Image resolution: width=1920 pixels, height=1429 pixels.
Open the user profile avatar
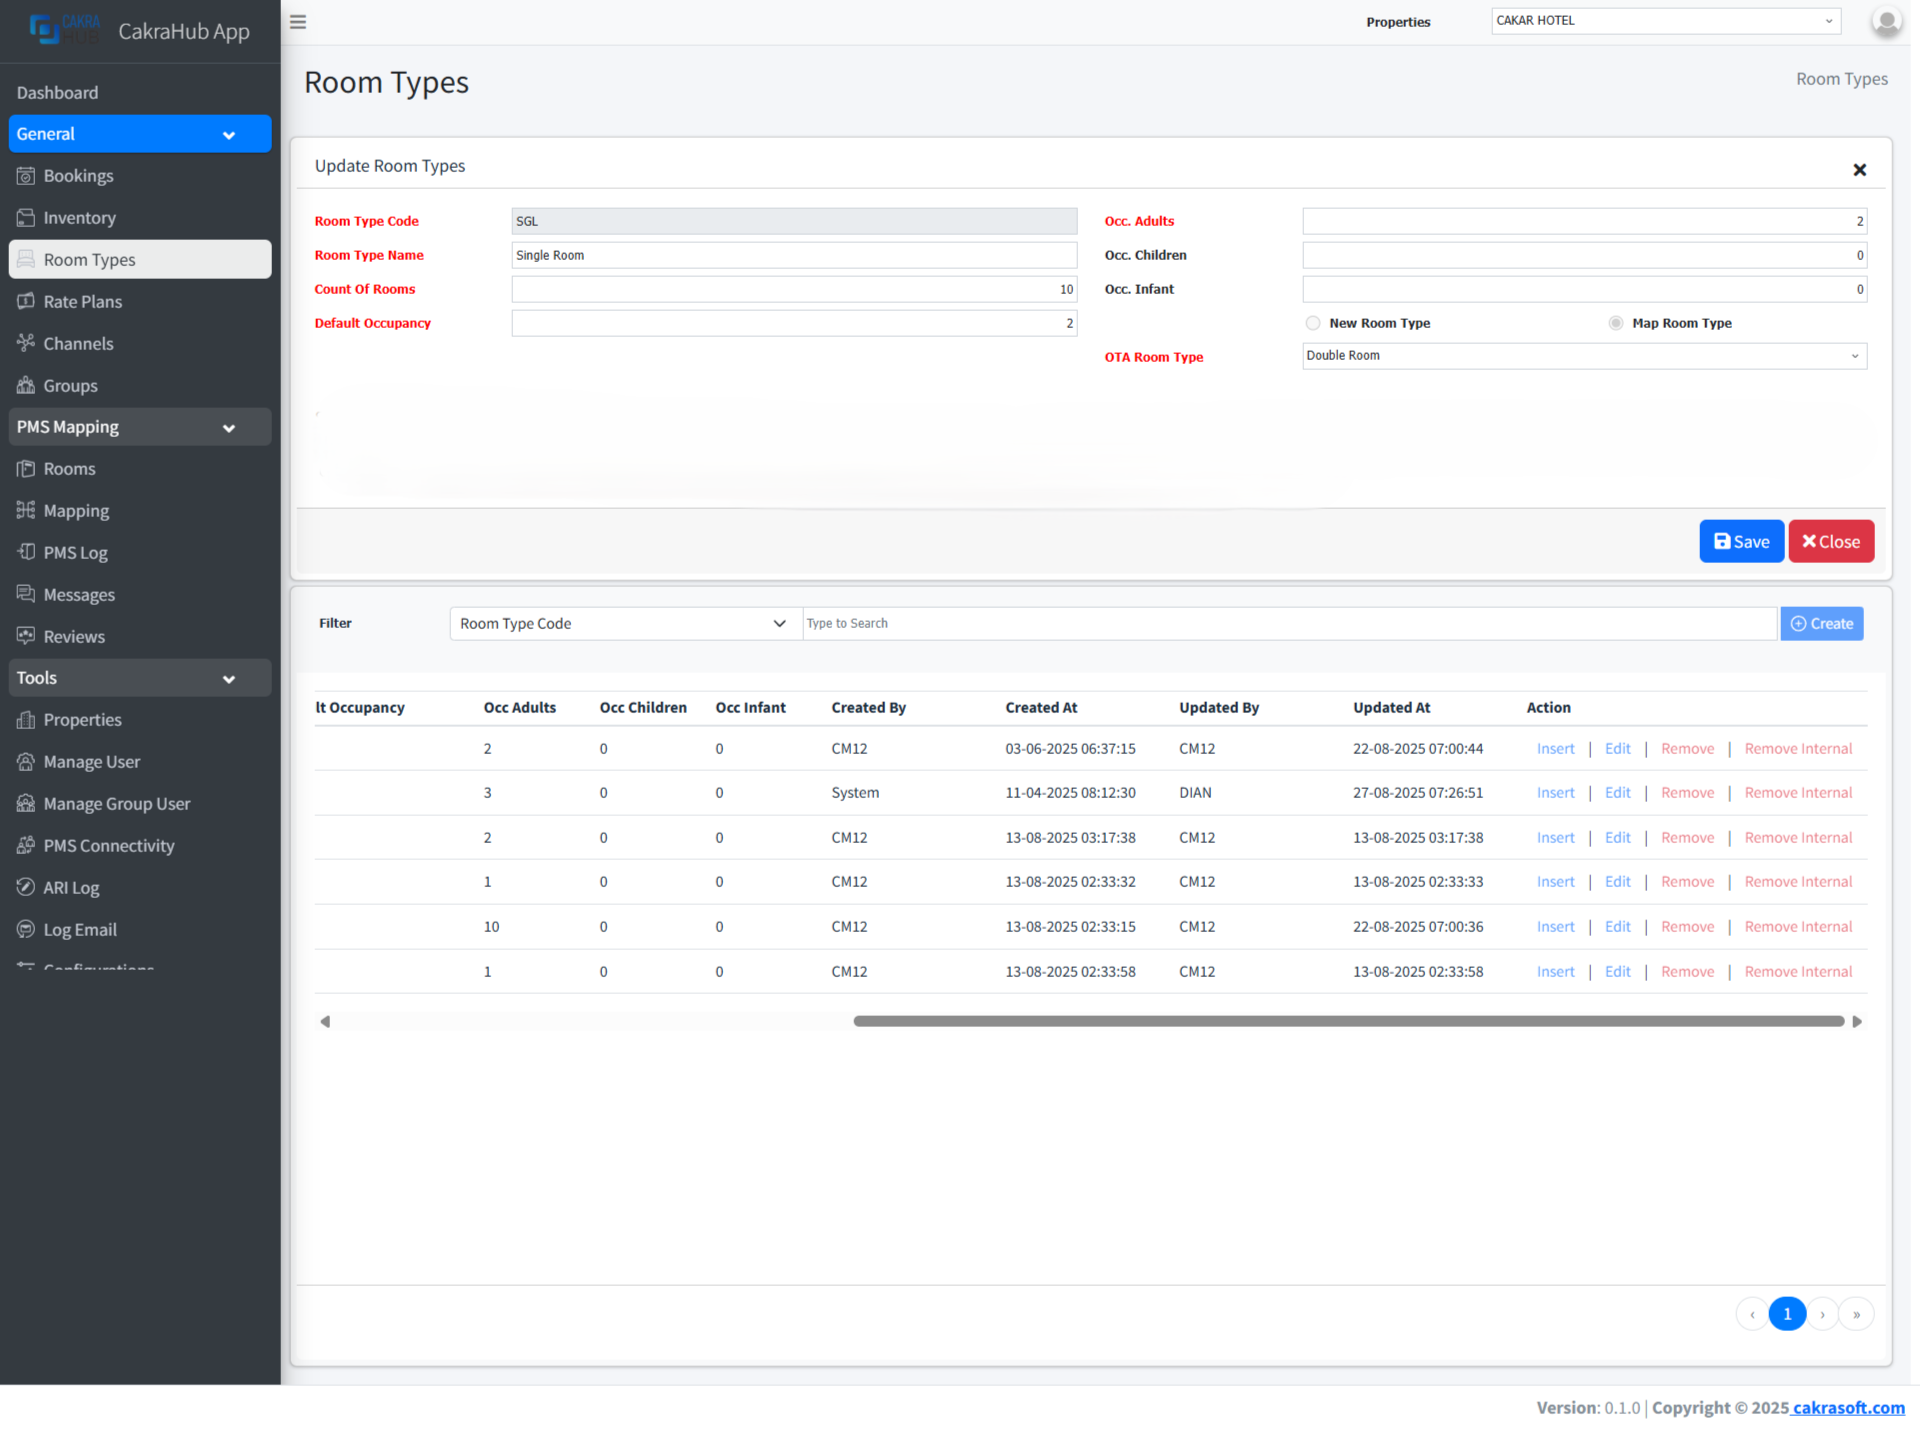1886,21
